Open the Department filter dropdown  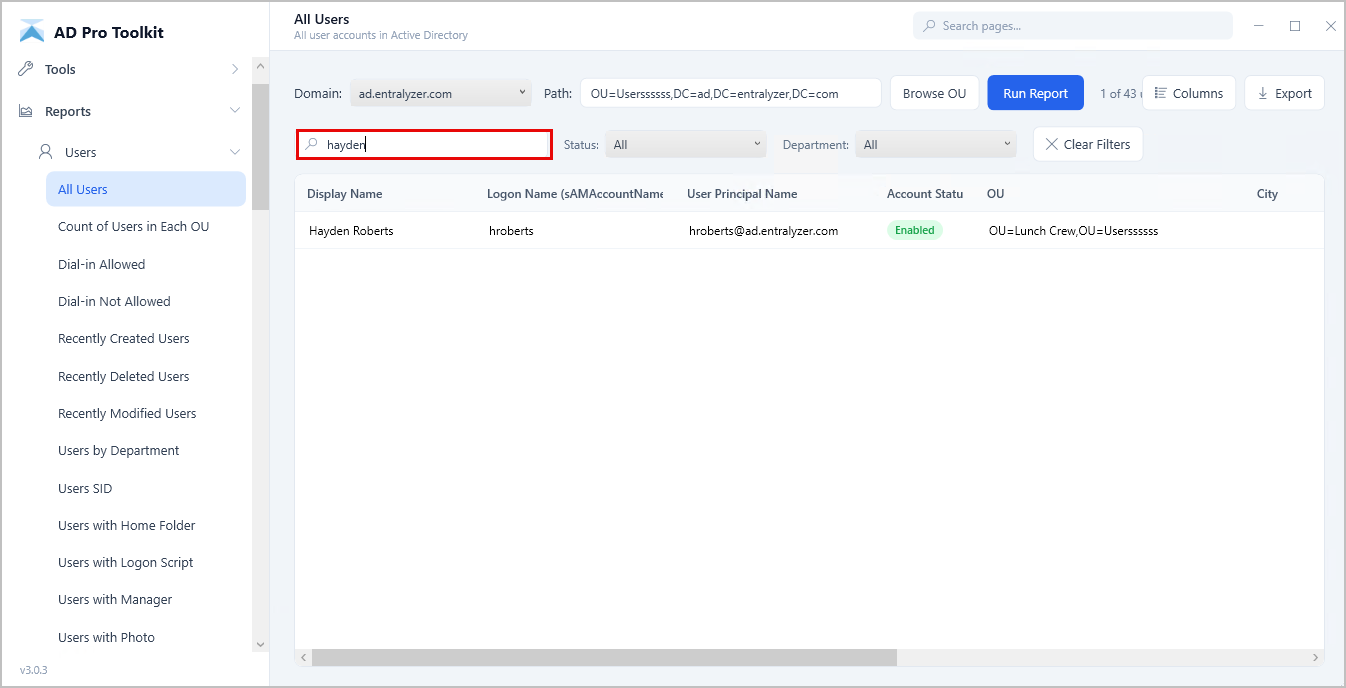pyautogui.click(x=935, y=144)
